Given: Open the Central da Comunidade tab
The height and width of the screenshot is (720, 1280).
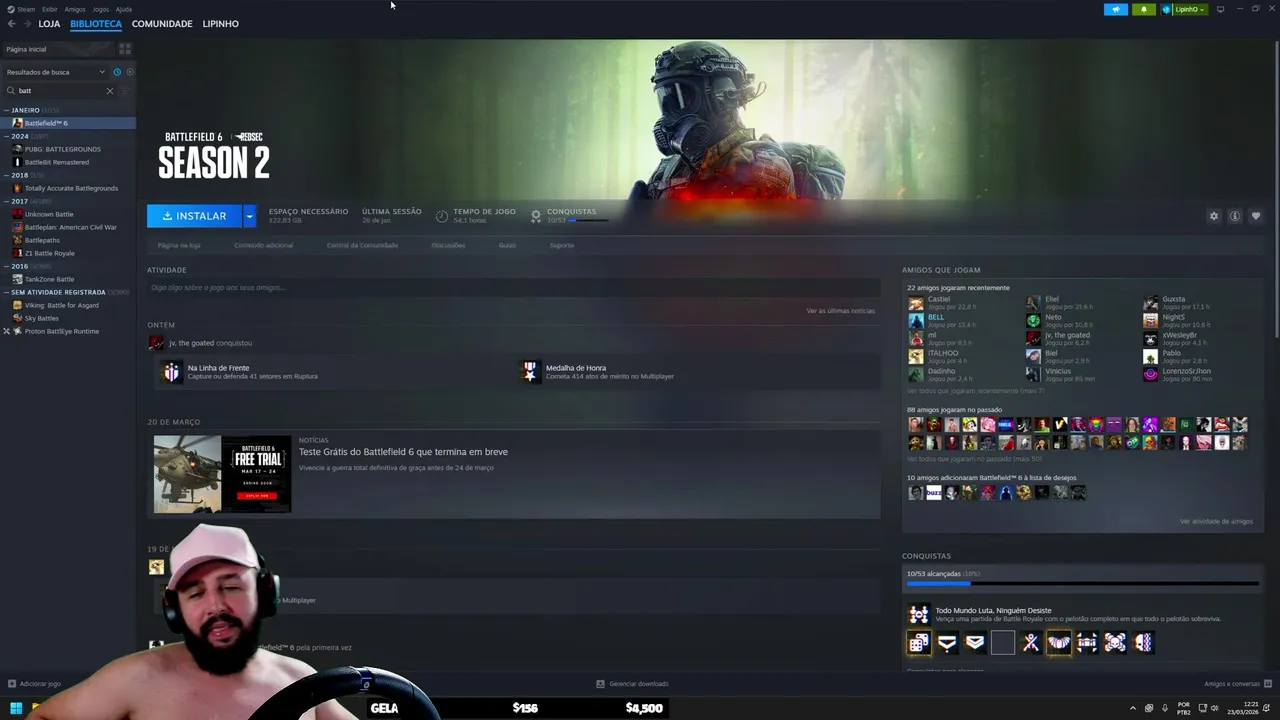Looking at the screenshot, I should [x=362, y=245].
